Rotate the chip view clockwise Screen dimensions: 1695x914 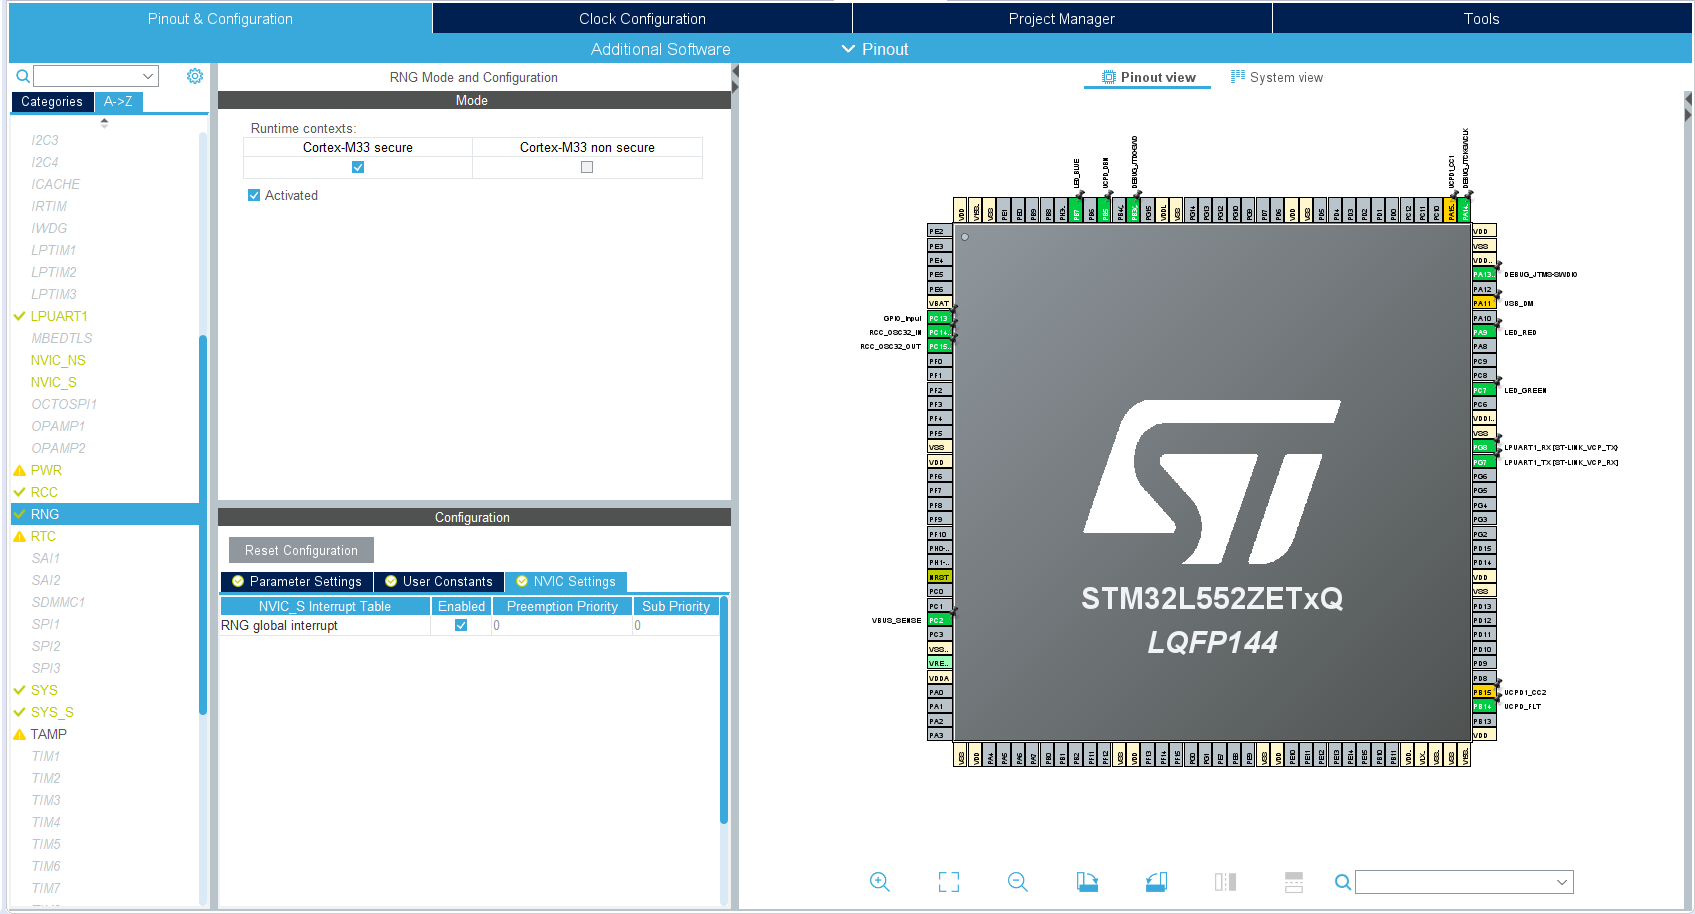click(1087, 882)
